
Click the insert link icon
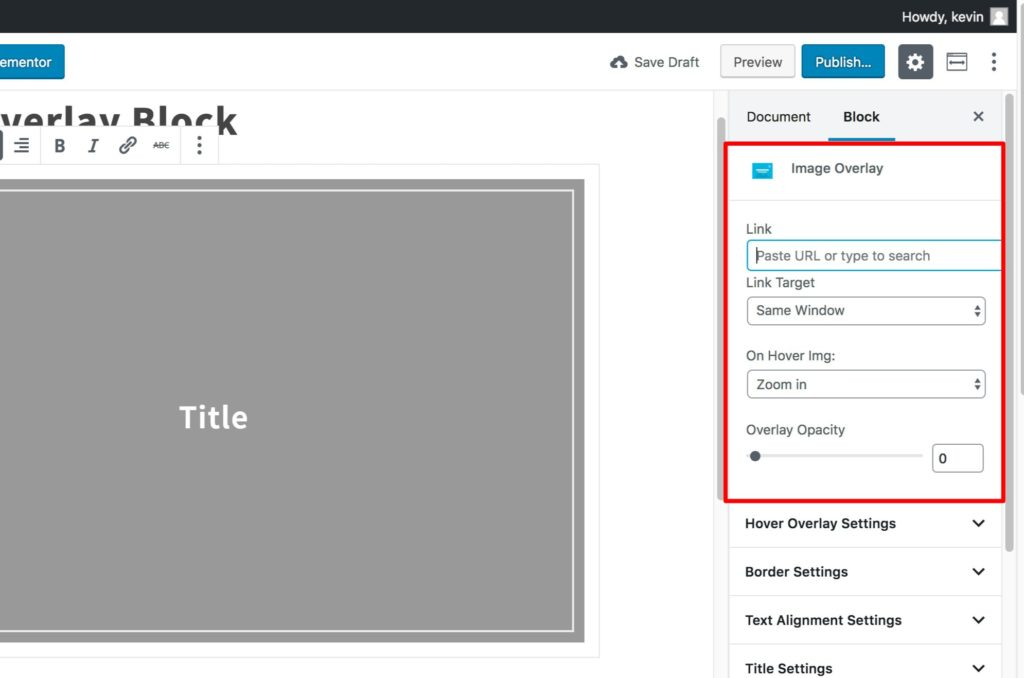(x=127, y=146)
